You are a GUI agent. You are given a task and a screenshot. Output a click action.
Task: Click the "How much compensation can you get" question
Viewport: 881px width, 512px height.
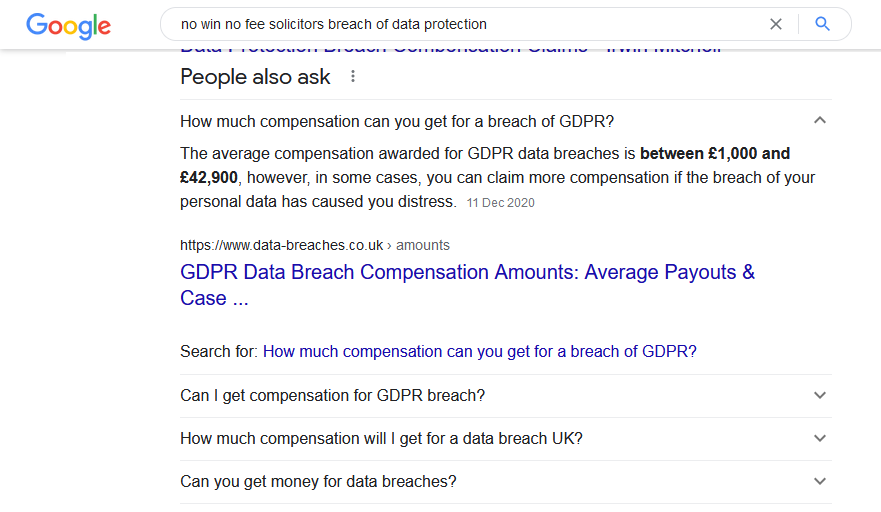click(x=397, y=121)
